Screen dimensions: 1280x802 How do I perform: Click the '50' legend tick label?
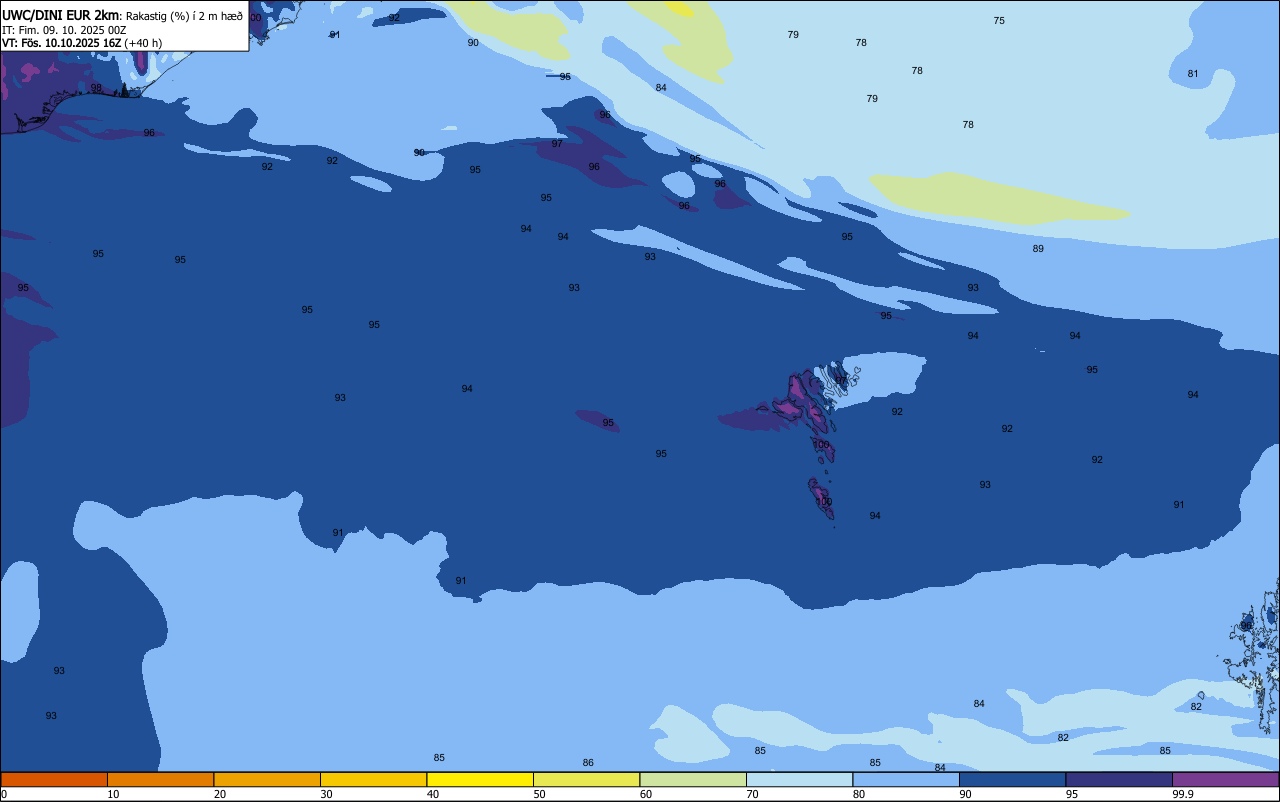pyautogui.click(x=539, y=794)
